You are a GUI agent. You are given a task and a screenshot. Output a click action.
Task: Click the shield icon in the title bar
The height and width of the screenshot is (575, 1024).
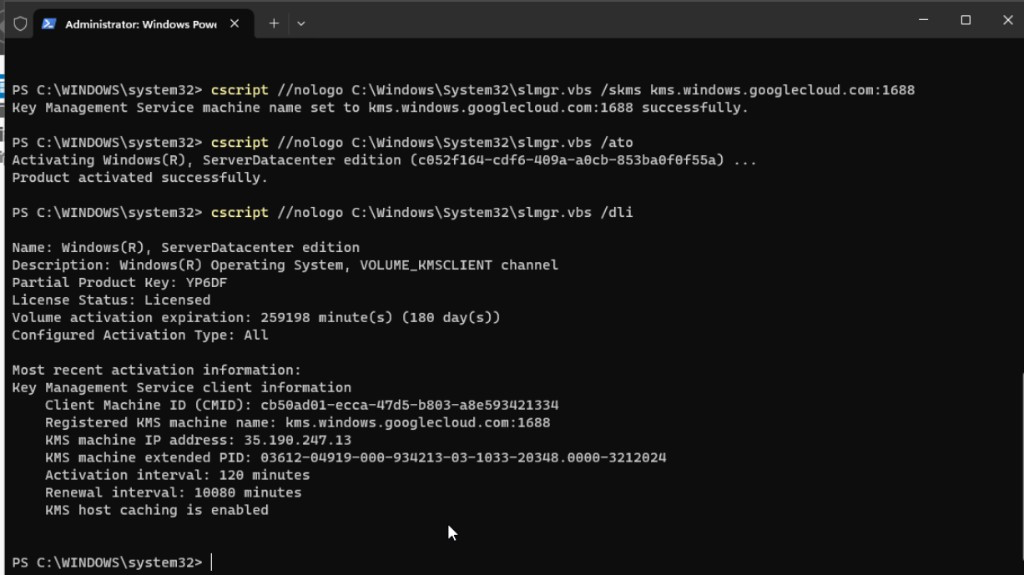point(20,24)
